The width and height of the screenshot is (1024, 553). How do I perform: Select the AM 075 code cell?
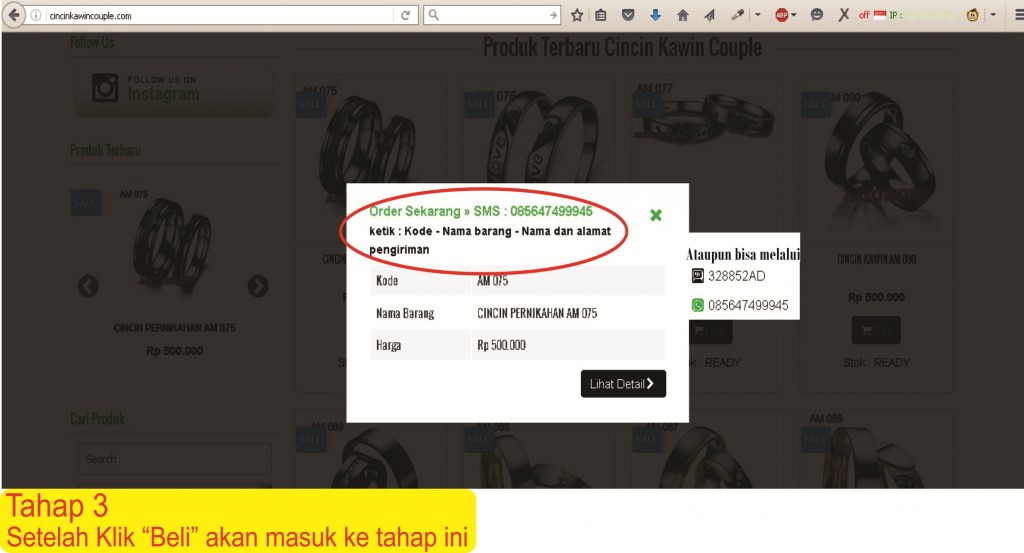(x=568, y=281)
